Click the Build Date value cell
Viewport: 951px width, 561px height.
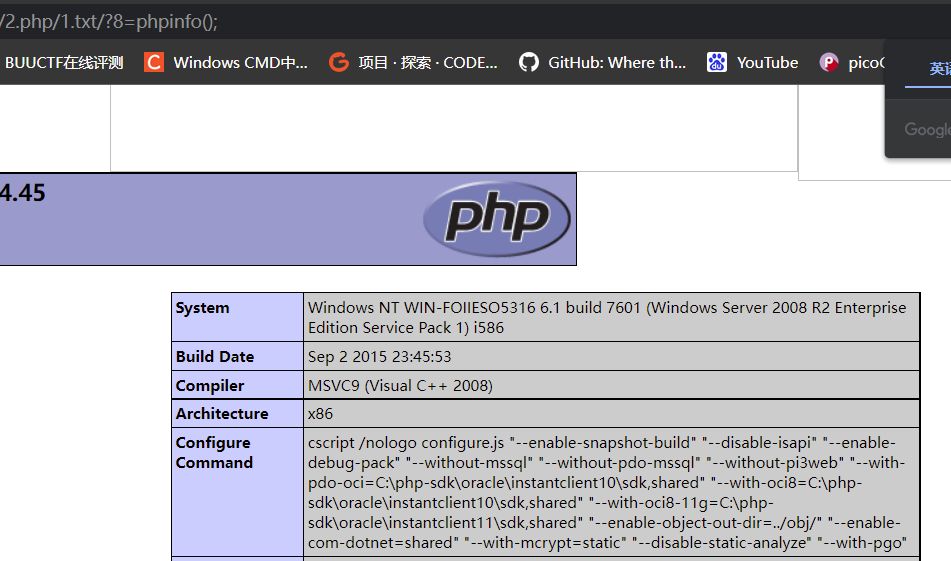pos(380,357)
